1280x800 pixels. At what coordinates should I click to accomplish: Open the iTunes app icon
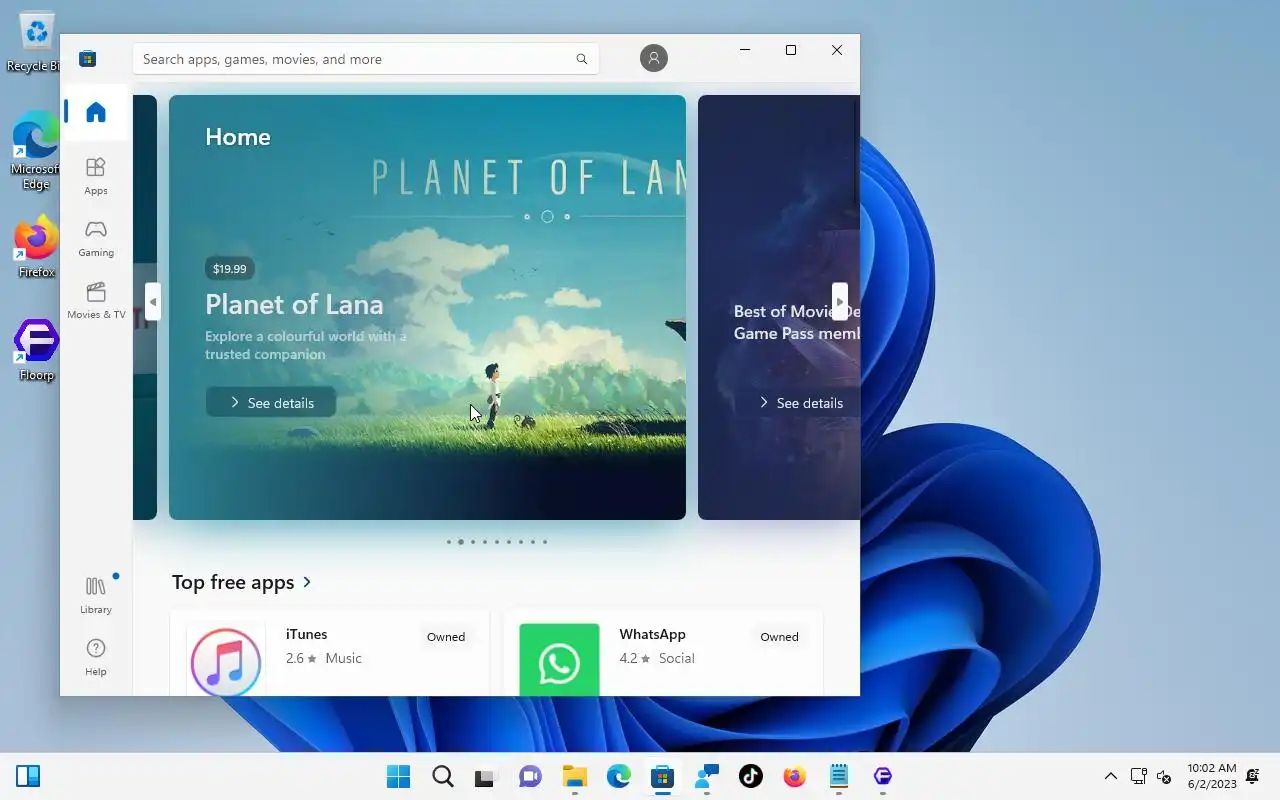(x=226, y=660)
